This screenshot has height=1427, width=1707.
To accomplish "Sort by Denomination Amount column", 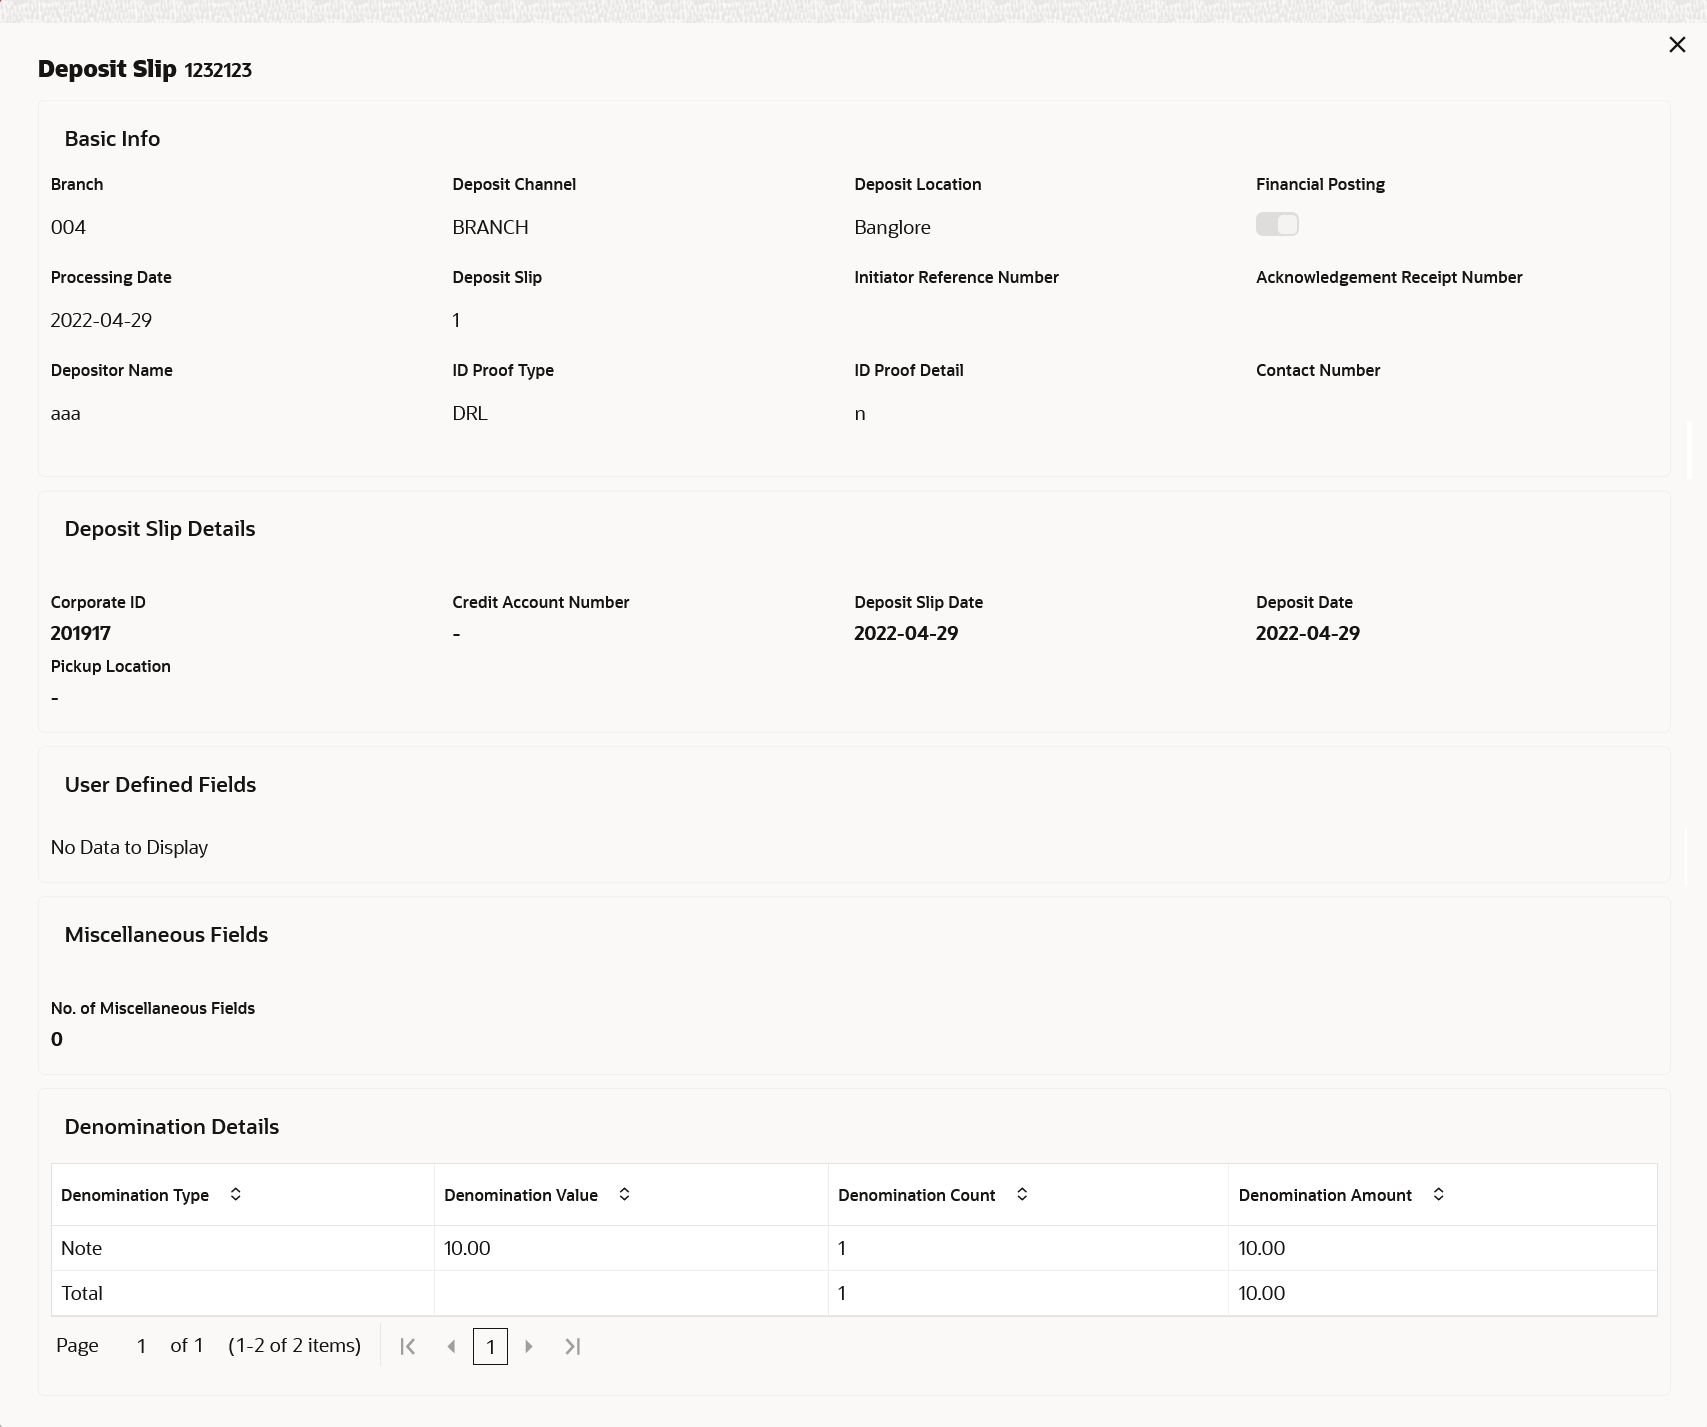I will pyautogui.click(x=1438, y=1194).
